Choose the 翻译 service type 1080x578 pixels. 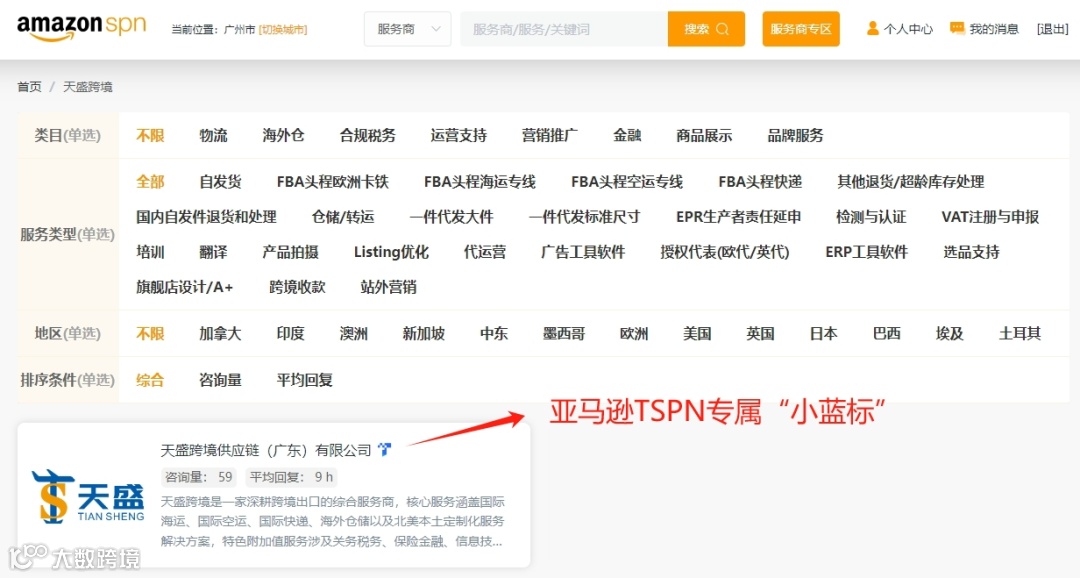click(x=213, y=252)
